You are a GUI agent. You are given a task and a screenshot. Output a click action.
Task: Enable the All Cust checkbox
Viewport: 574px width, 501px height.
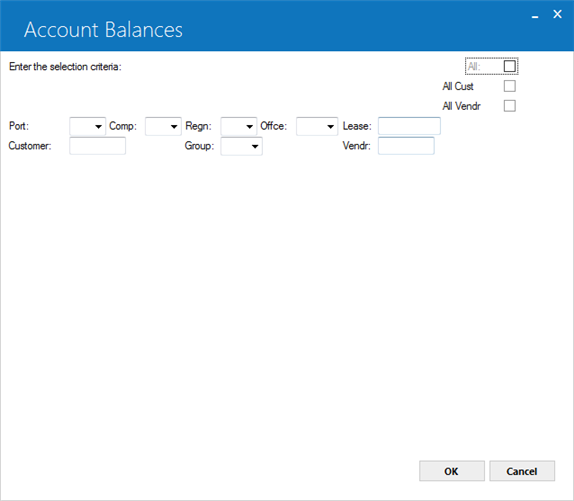tap(510, 86)
